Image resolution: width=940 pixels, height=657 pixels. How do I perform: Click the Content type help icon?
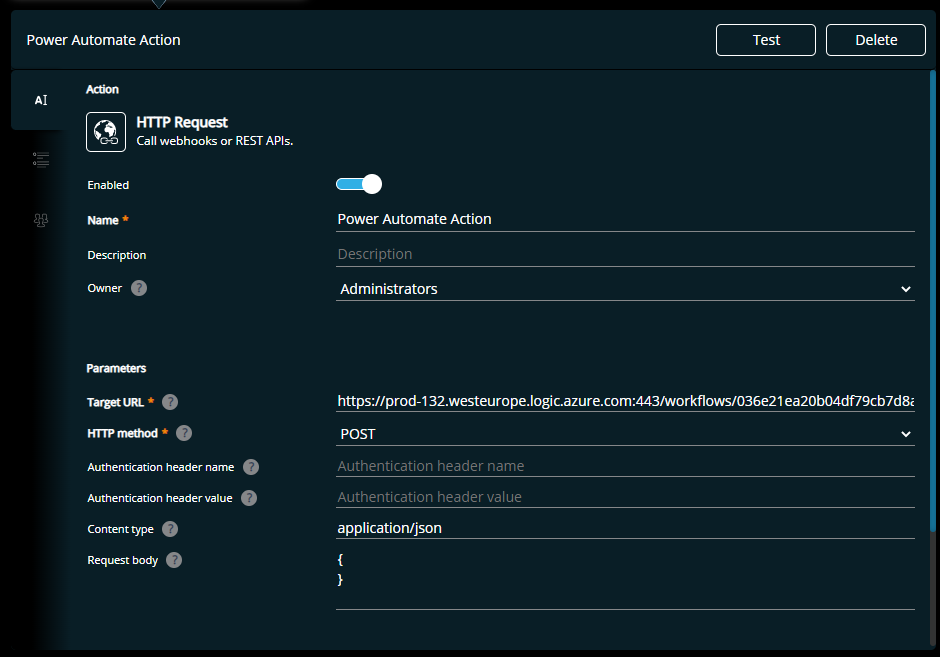click(x=170, y=529)
